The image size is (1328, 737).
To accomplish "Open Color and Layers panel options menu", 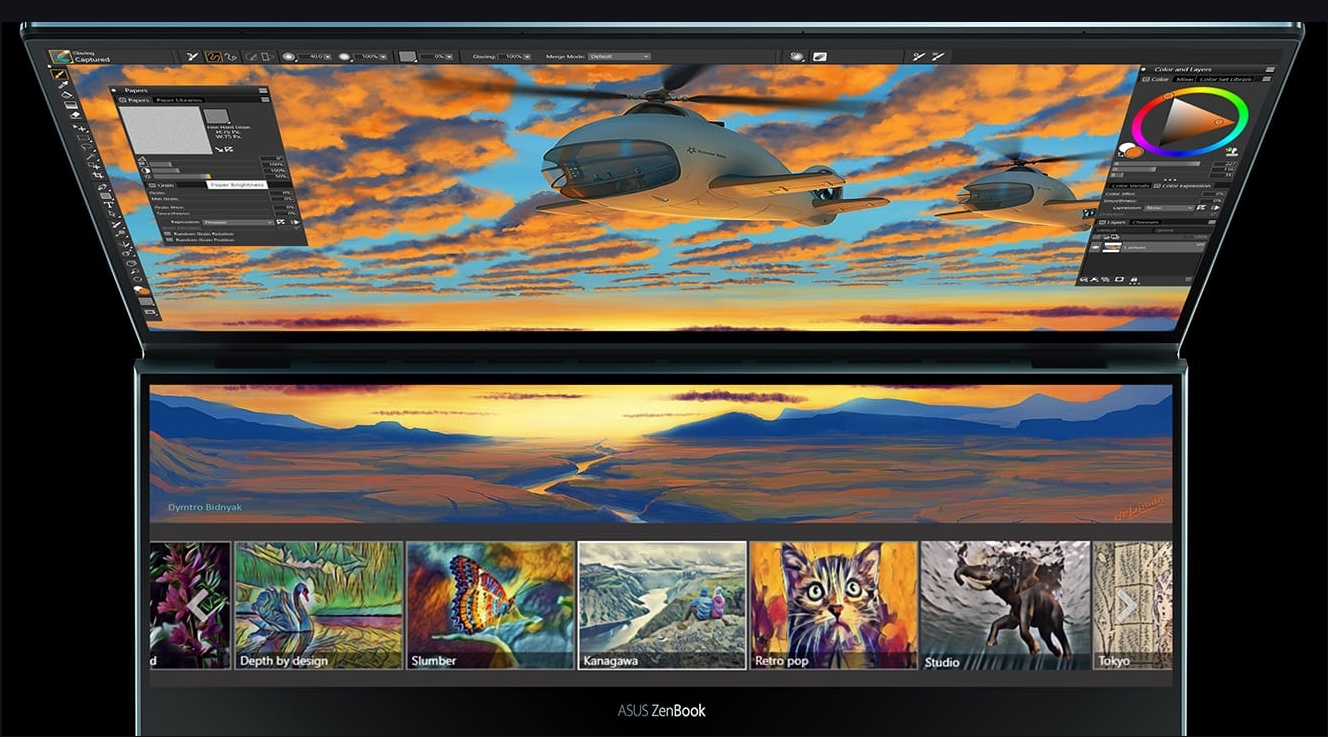I will (1269, 70).
